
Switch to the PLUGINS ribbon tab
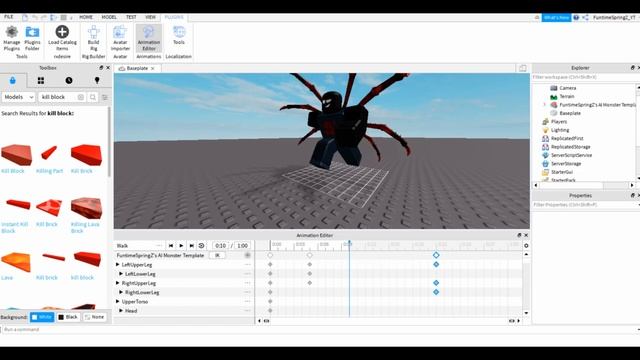pos(174,17)
